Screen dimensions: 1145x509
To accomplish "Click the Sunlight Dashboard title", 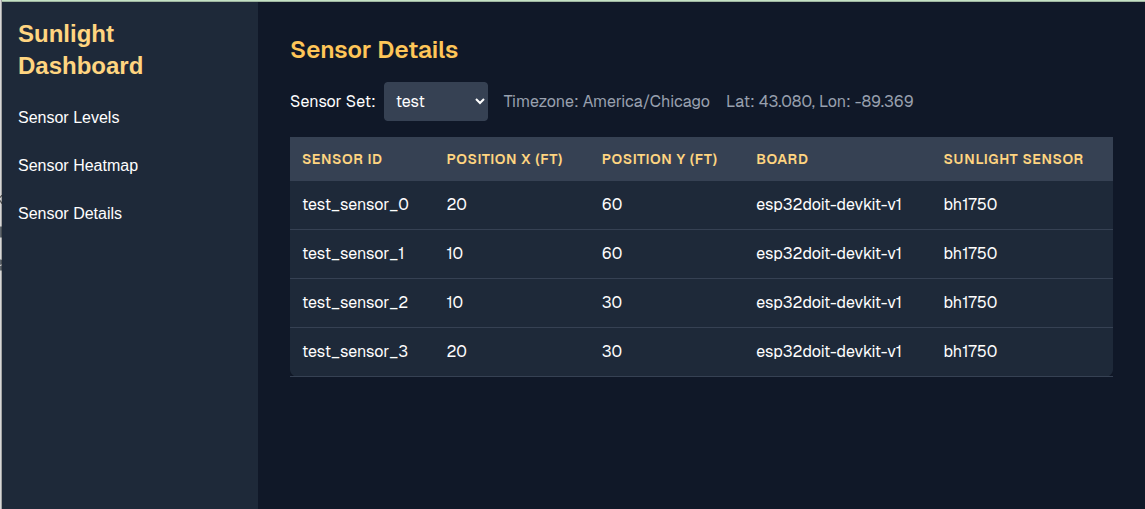I will [x=80, y=50].
